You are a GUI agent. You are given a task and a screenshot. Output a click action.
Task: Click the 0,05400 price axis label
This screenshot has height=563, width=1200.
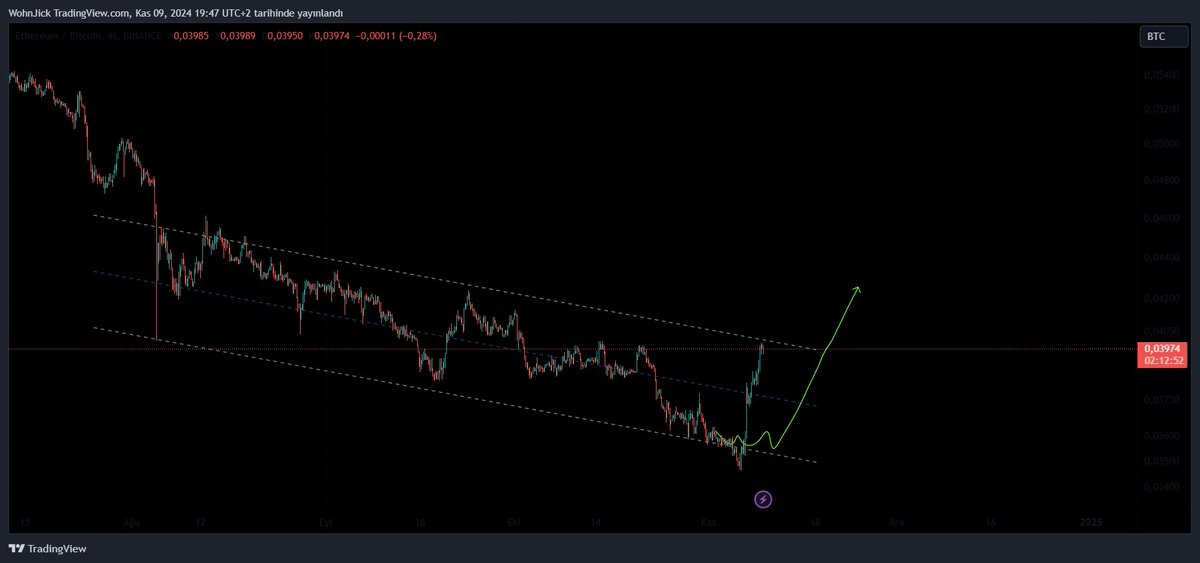(x=1160, y=76)
